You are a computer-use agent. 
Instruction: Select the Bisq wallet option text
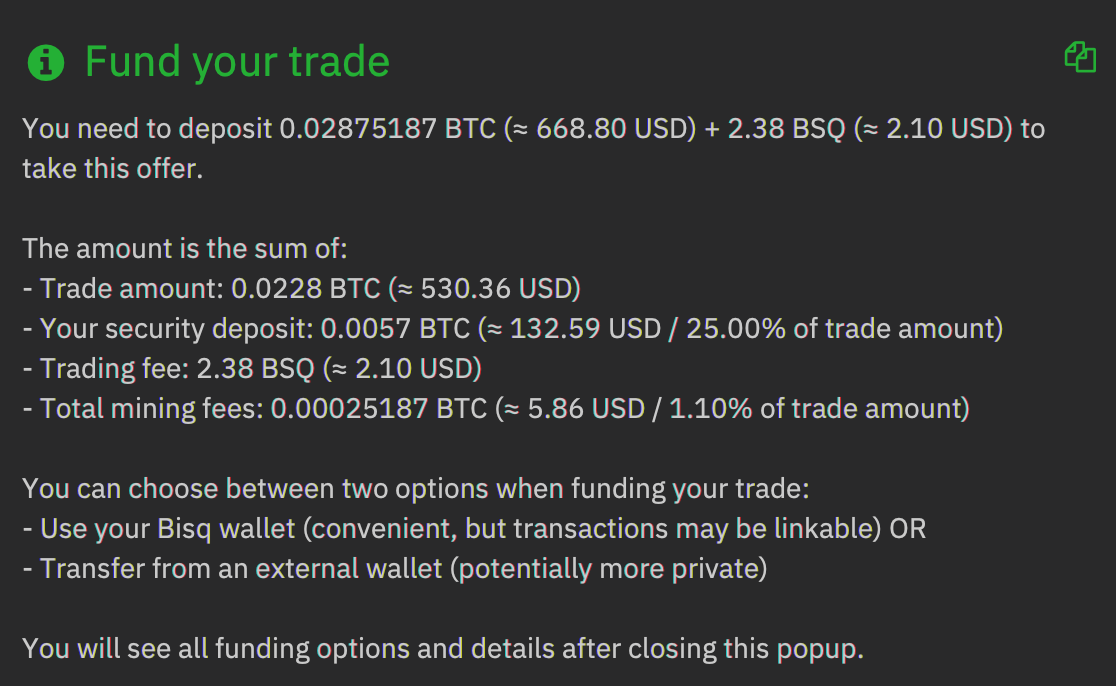click(x=400, y=528)
